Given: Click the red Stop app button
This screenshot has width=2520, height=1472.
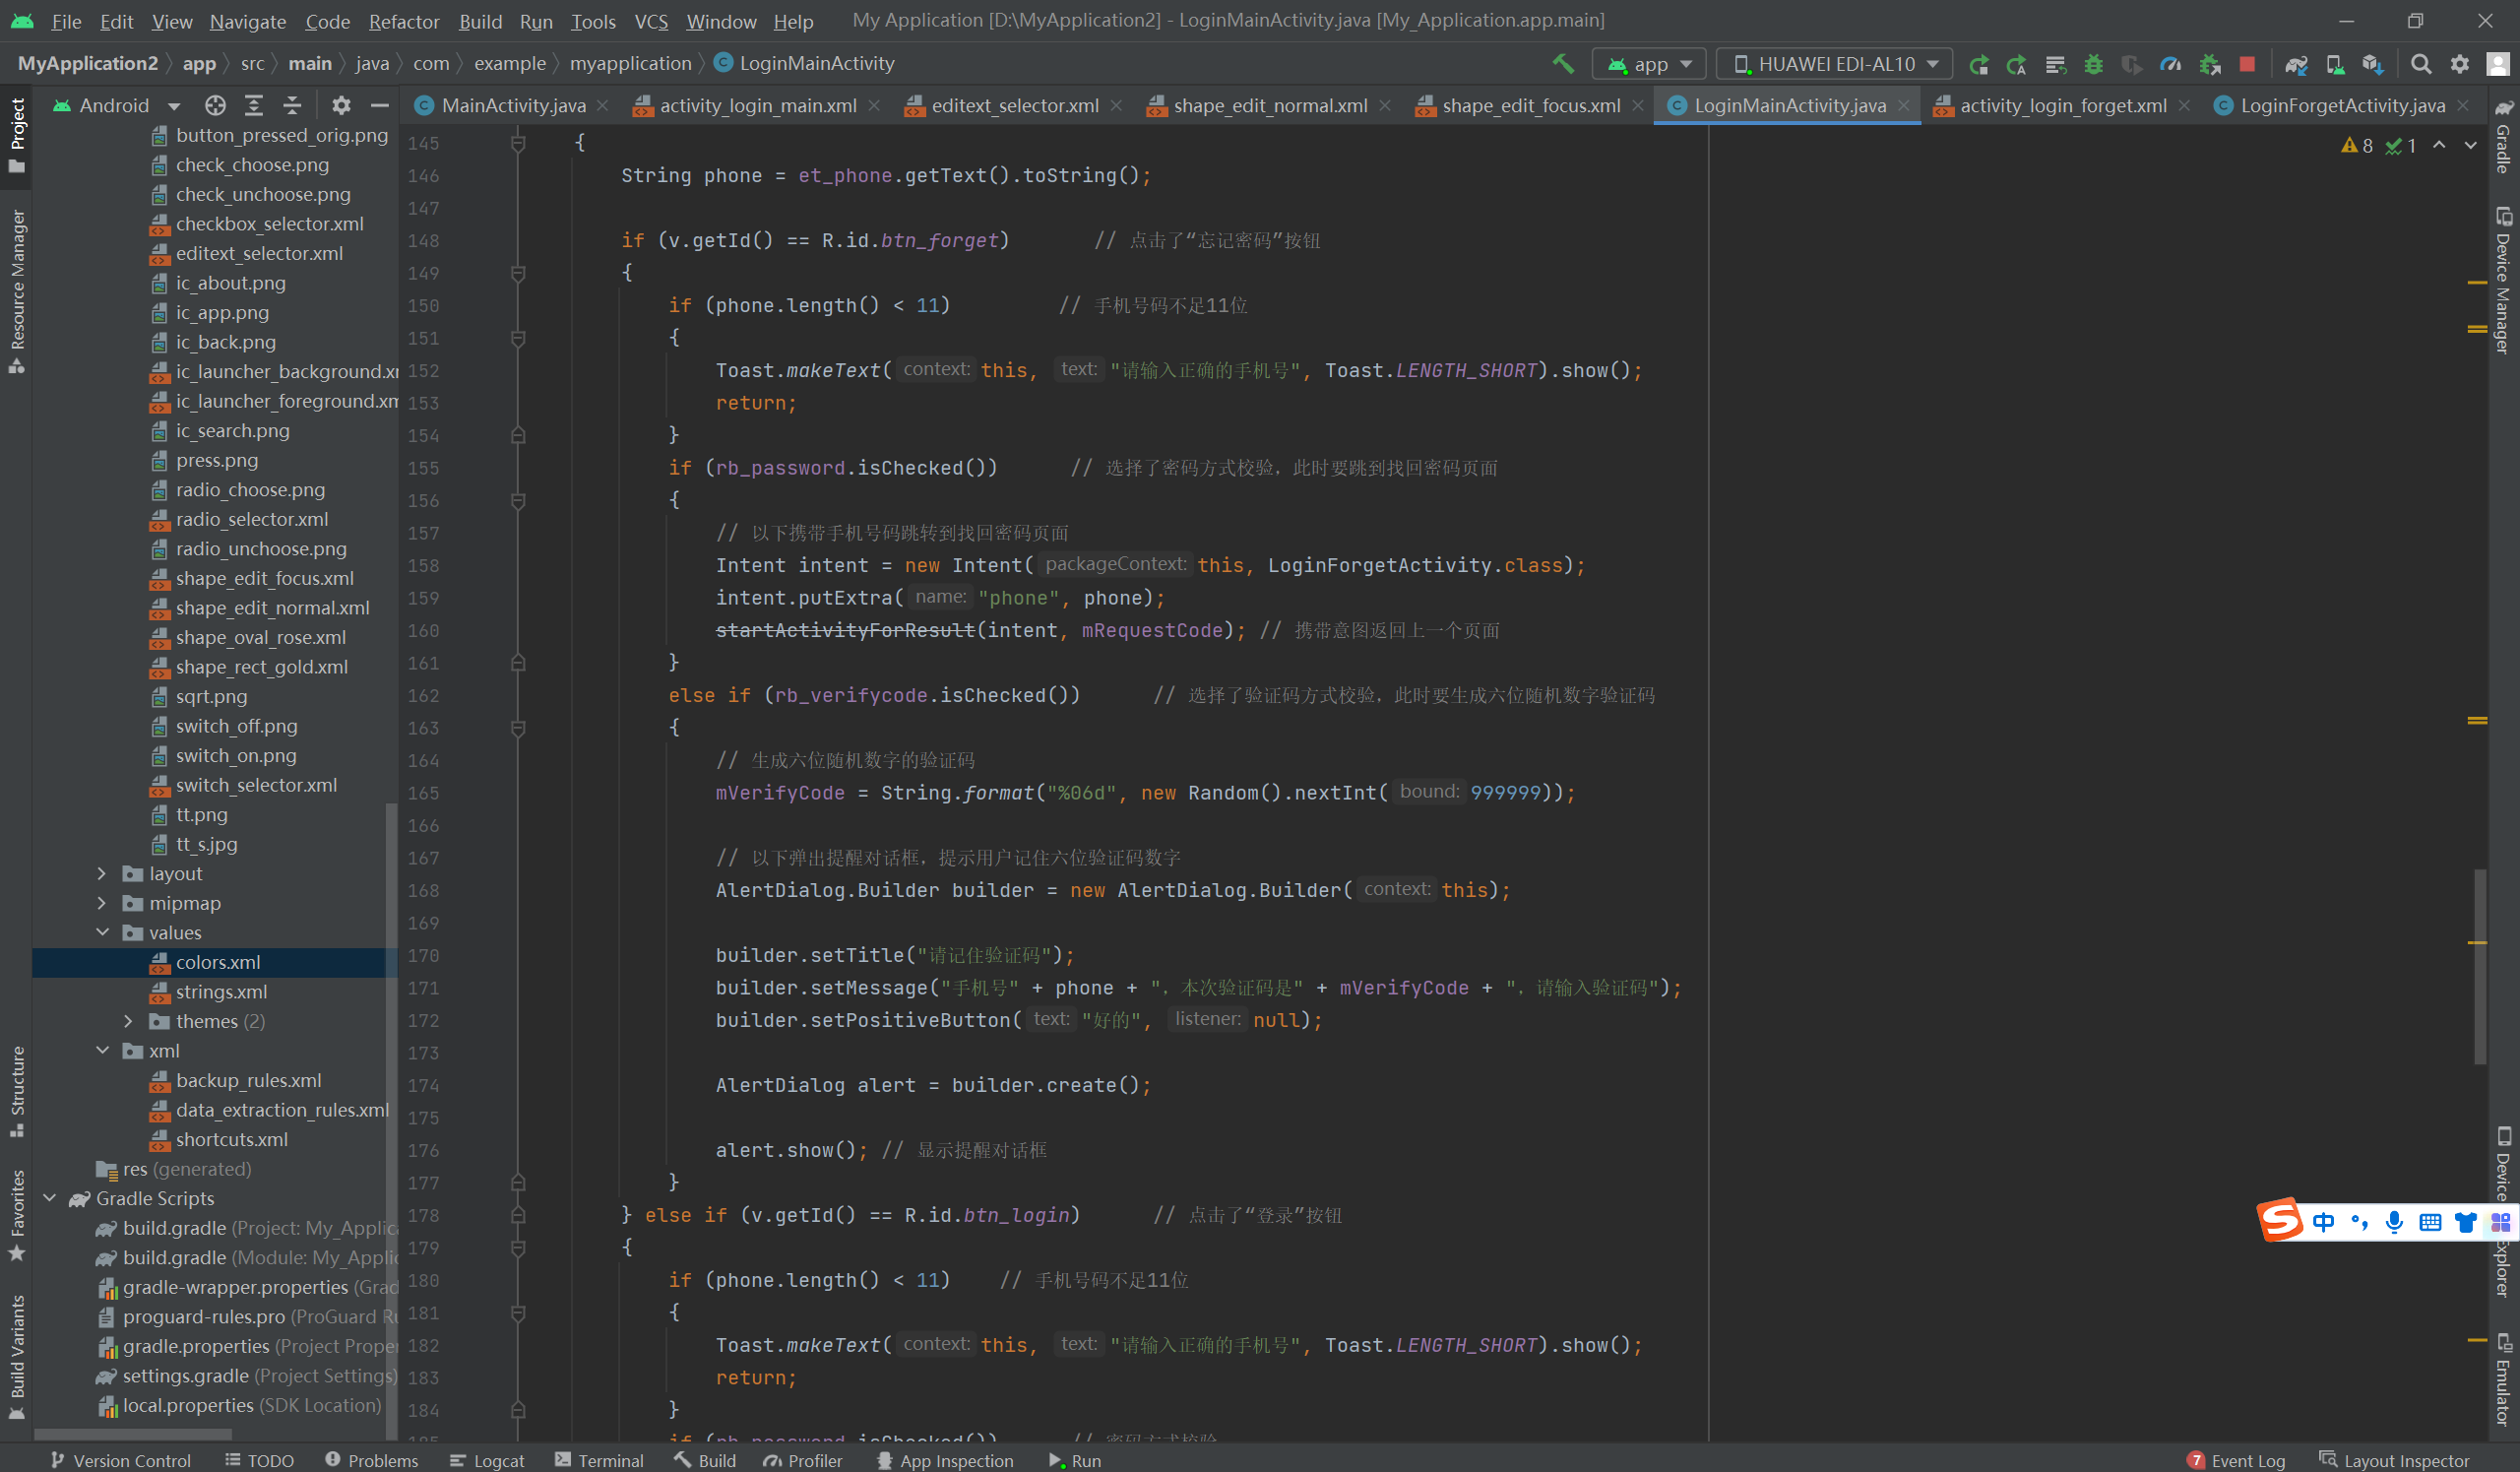Looking at the screenshot, I should pyautogui.click(x=2246, y=64).
